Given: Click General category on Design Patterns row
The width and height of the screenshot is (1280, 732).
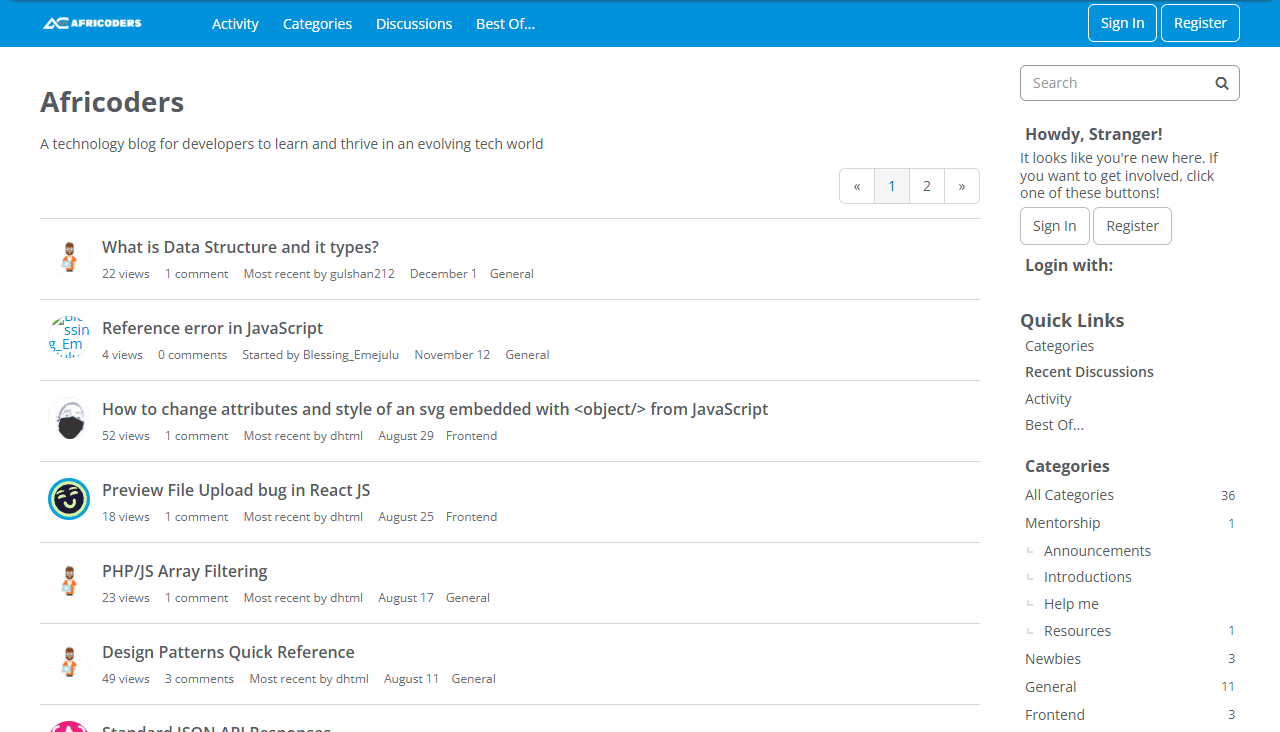Looking at the screenshot, I should [x=473, y=679].
